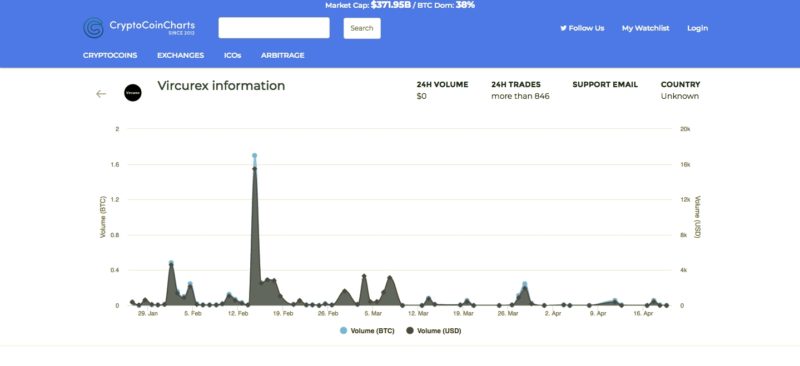
Task: Open the EXCHANGES menu
Action: pos(181,55)
